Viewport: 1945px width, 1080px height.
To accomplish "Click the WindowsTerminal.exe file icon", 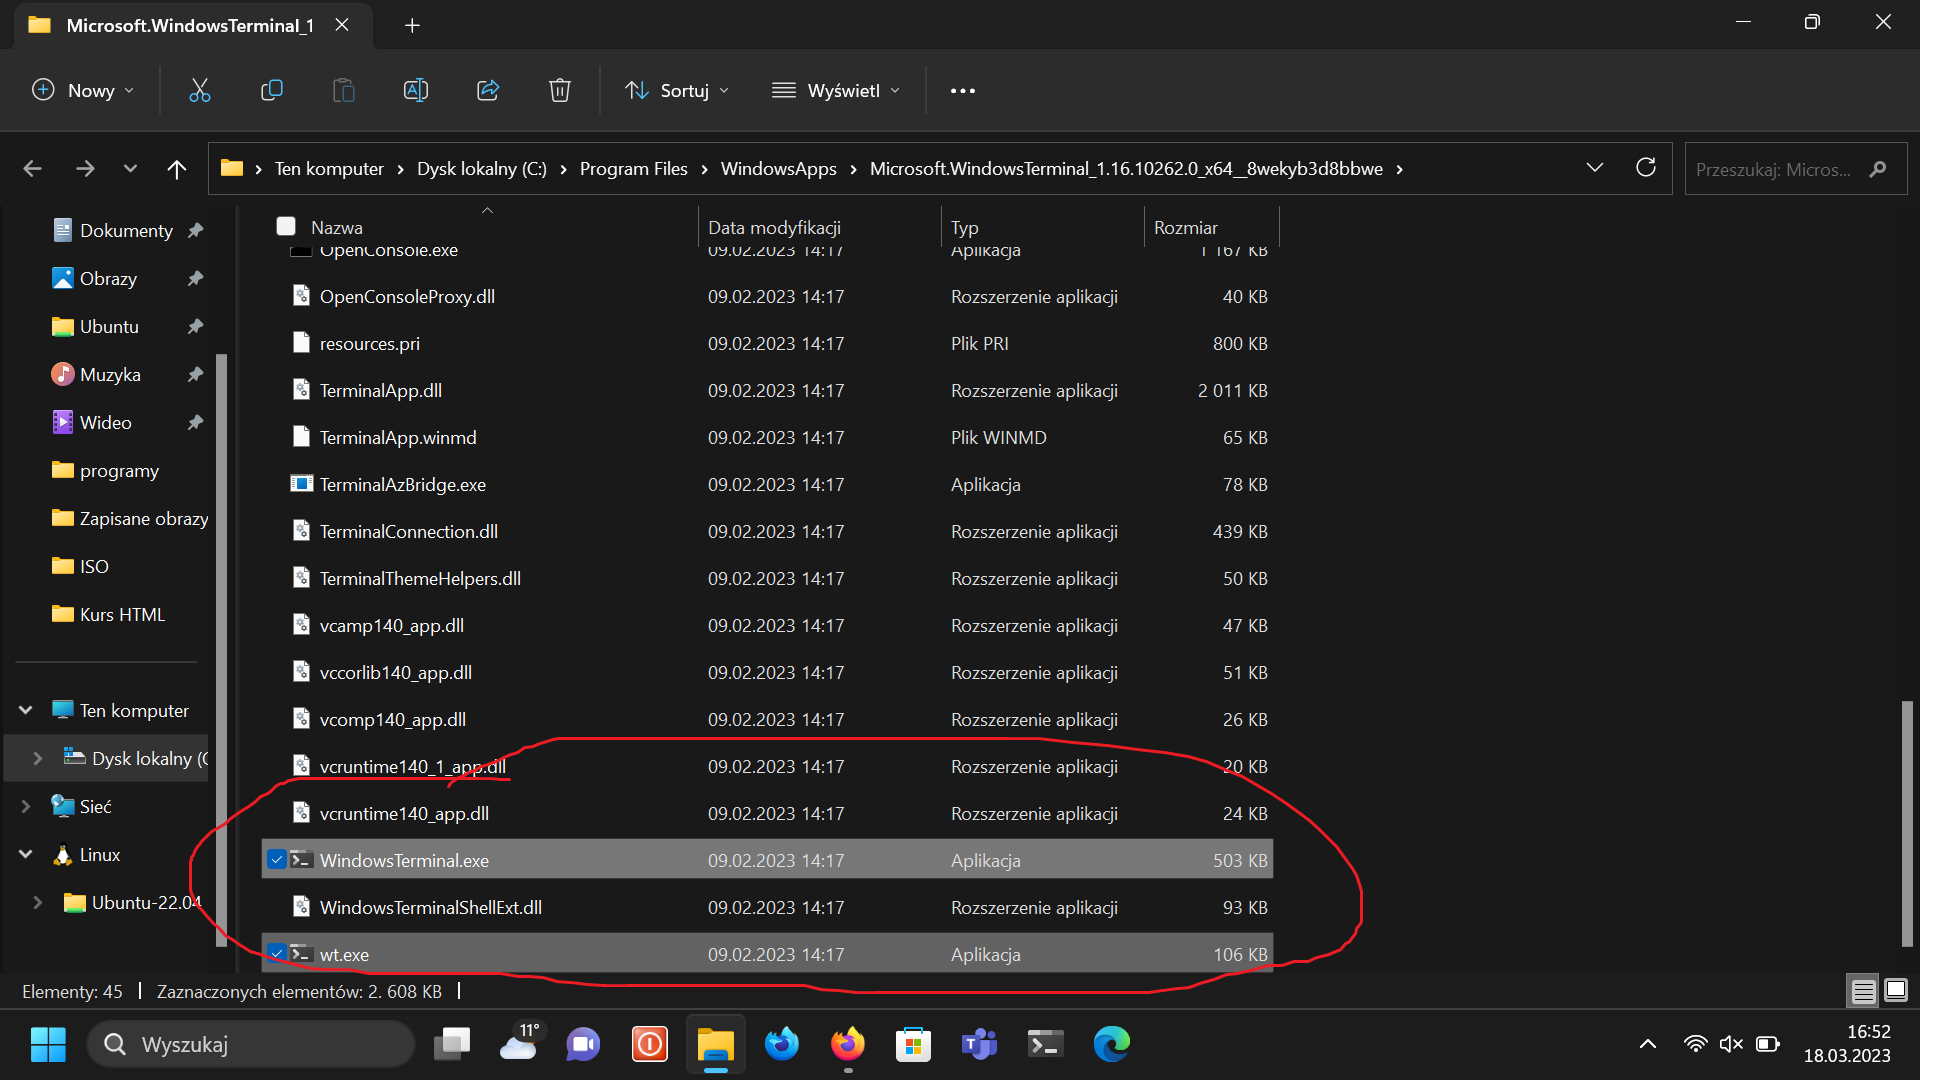I will point(301,860).
